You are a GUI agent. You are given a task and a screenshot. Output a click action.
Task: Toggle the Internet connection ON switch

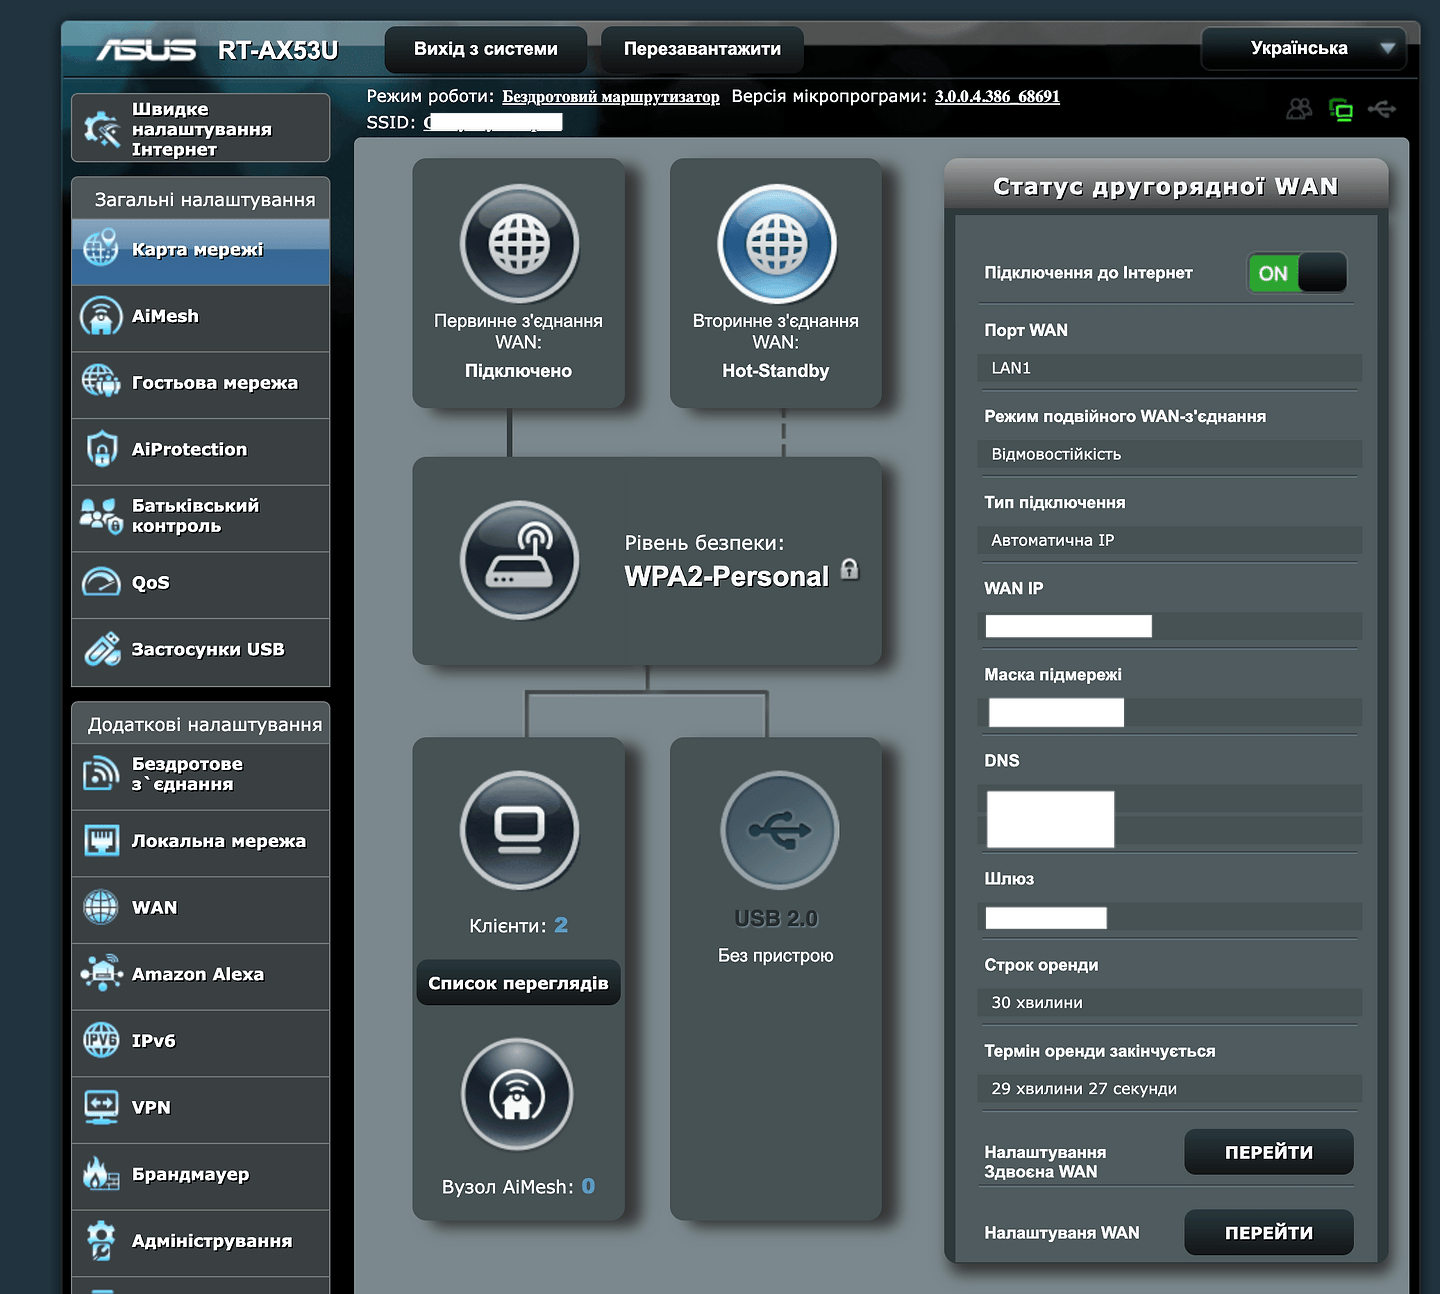[1297, 273]
